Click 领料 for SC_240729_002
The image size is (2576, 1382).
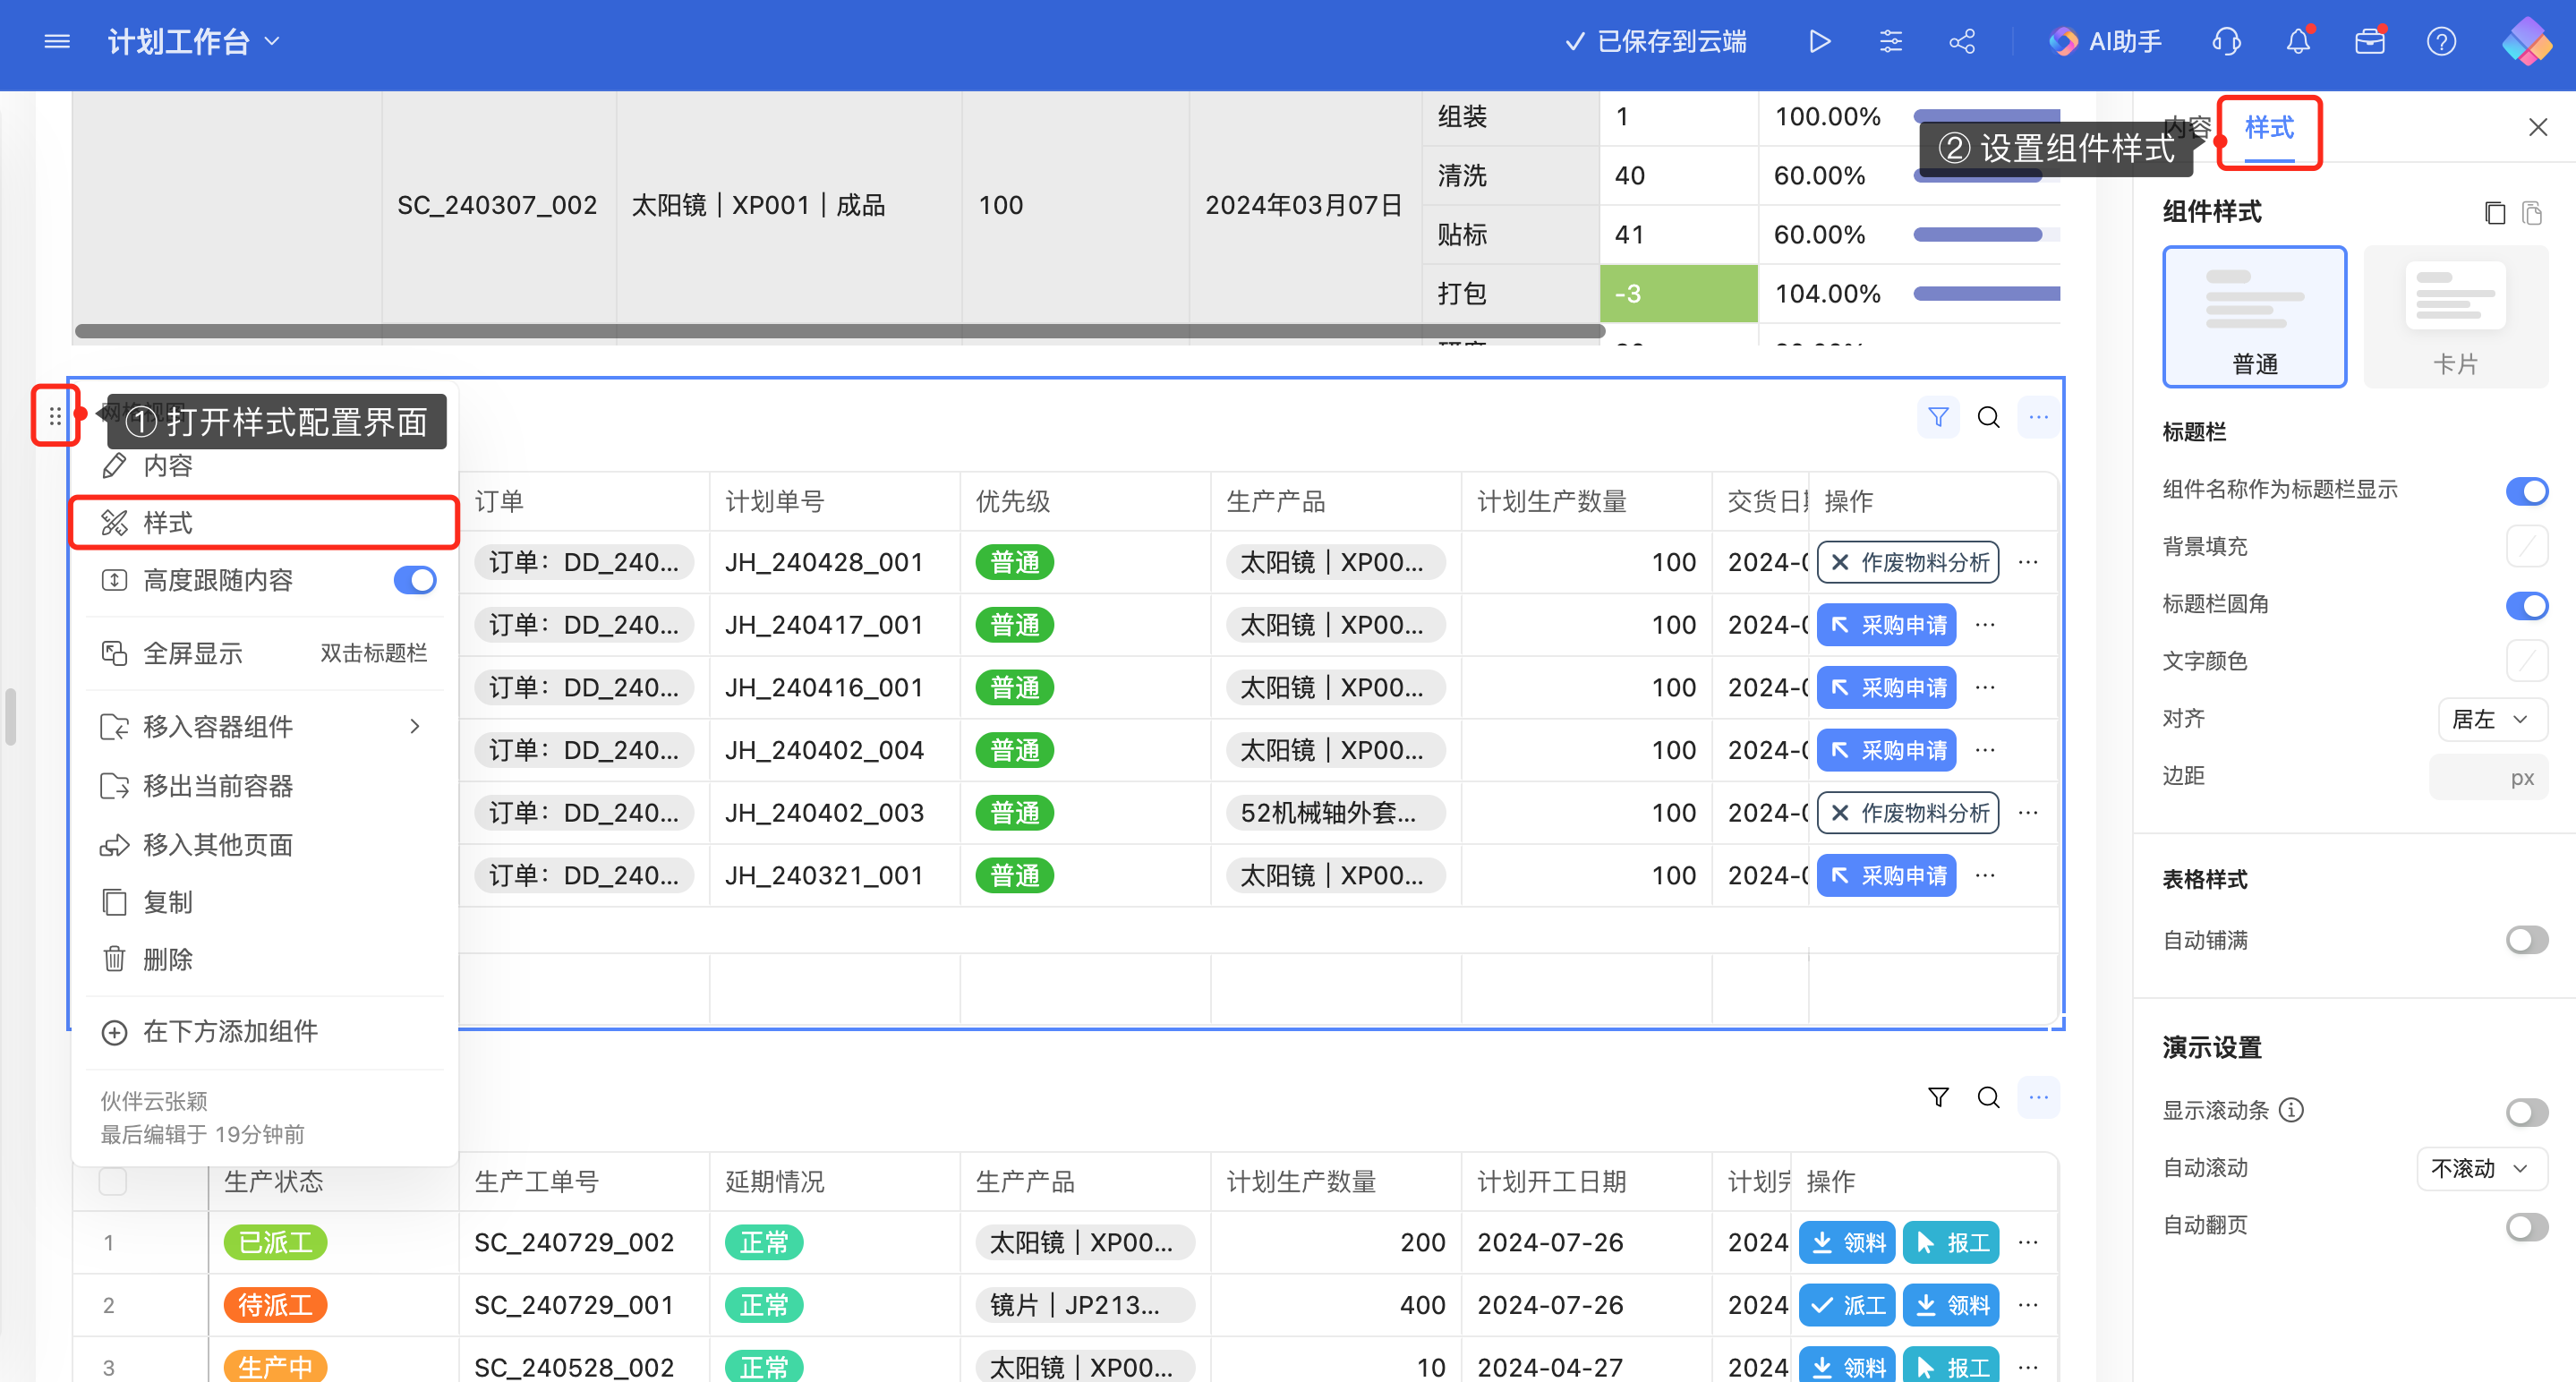(1847, 1243)
